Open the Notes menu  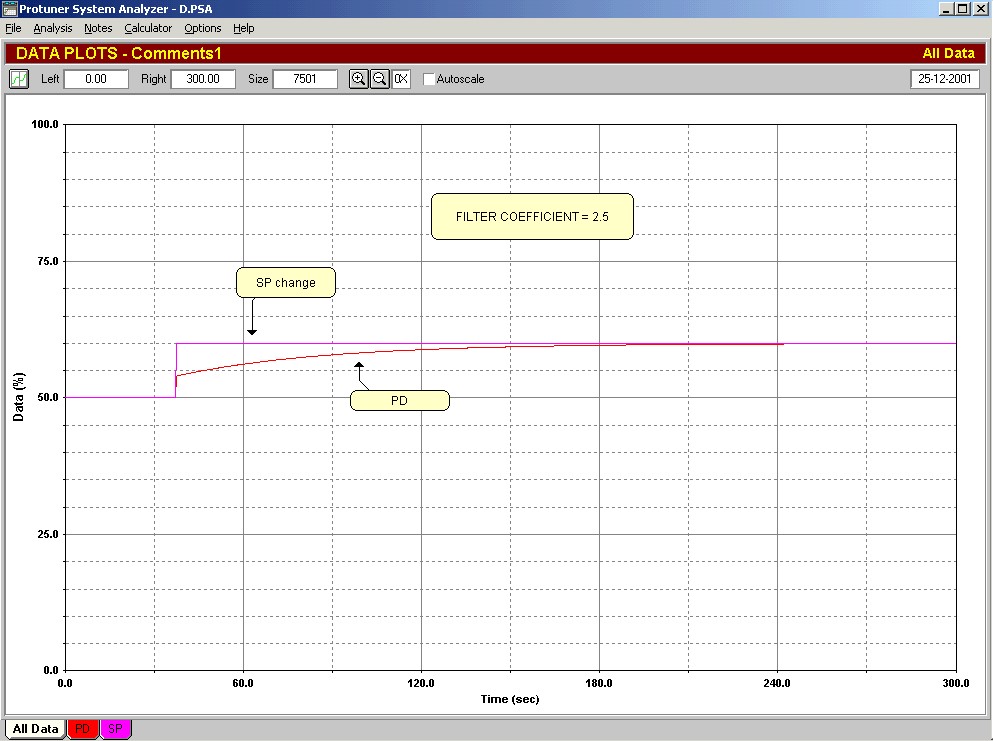coord(98,28)
